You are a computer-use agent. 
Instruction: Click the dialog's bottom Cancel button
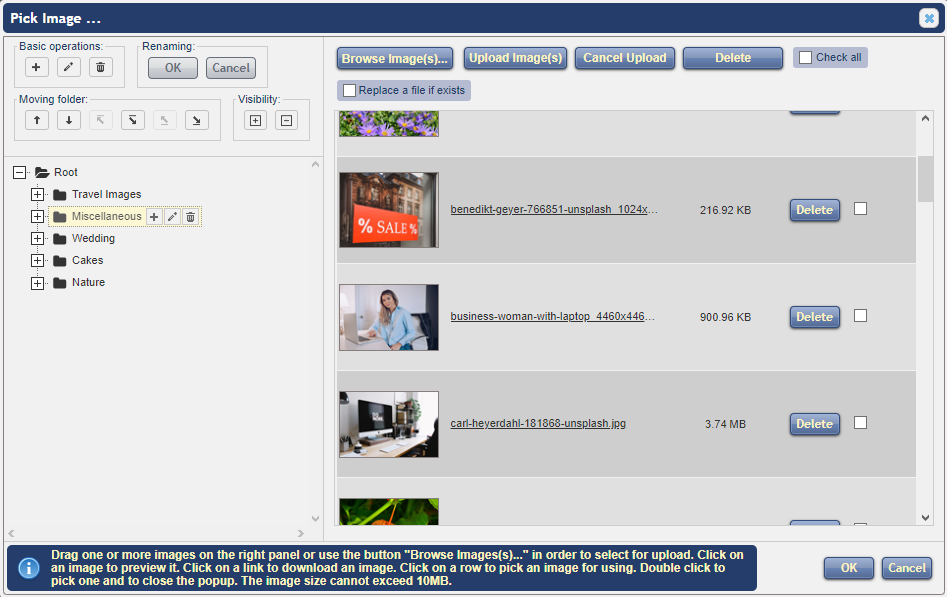[x=907, y=568]
